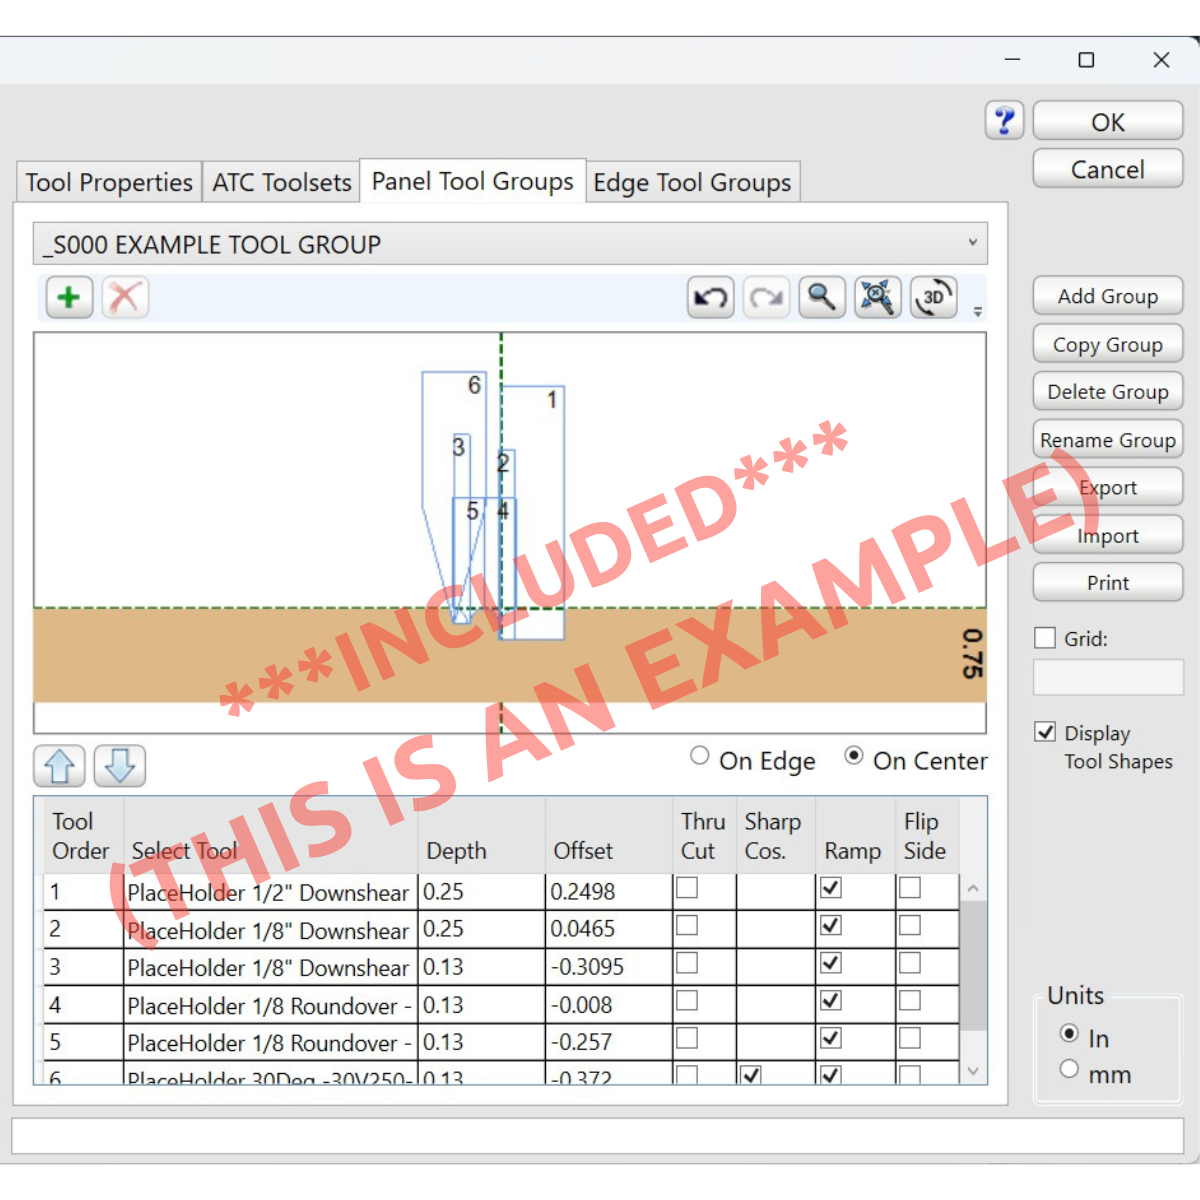Screen dimensions: 1200x1200
Task: Enable the Grid checkbox
Action: 1045,638
